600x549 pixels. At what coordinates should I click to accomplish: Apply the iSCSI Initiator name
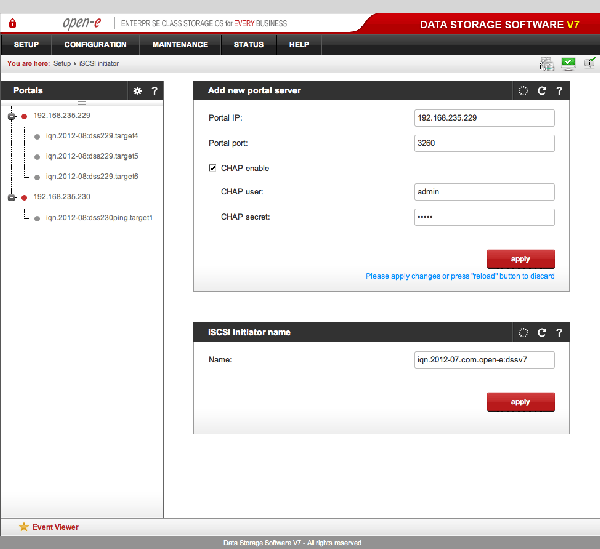pos(520,402)
